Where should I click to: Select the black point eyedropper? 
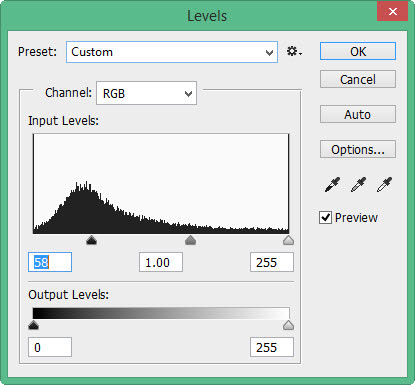pos(332,184)
